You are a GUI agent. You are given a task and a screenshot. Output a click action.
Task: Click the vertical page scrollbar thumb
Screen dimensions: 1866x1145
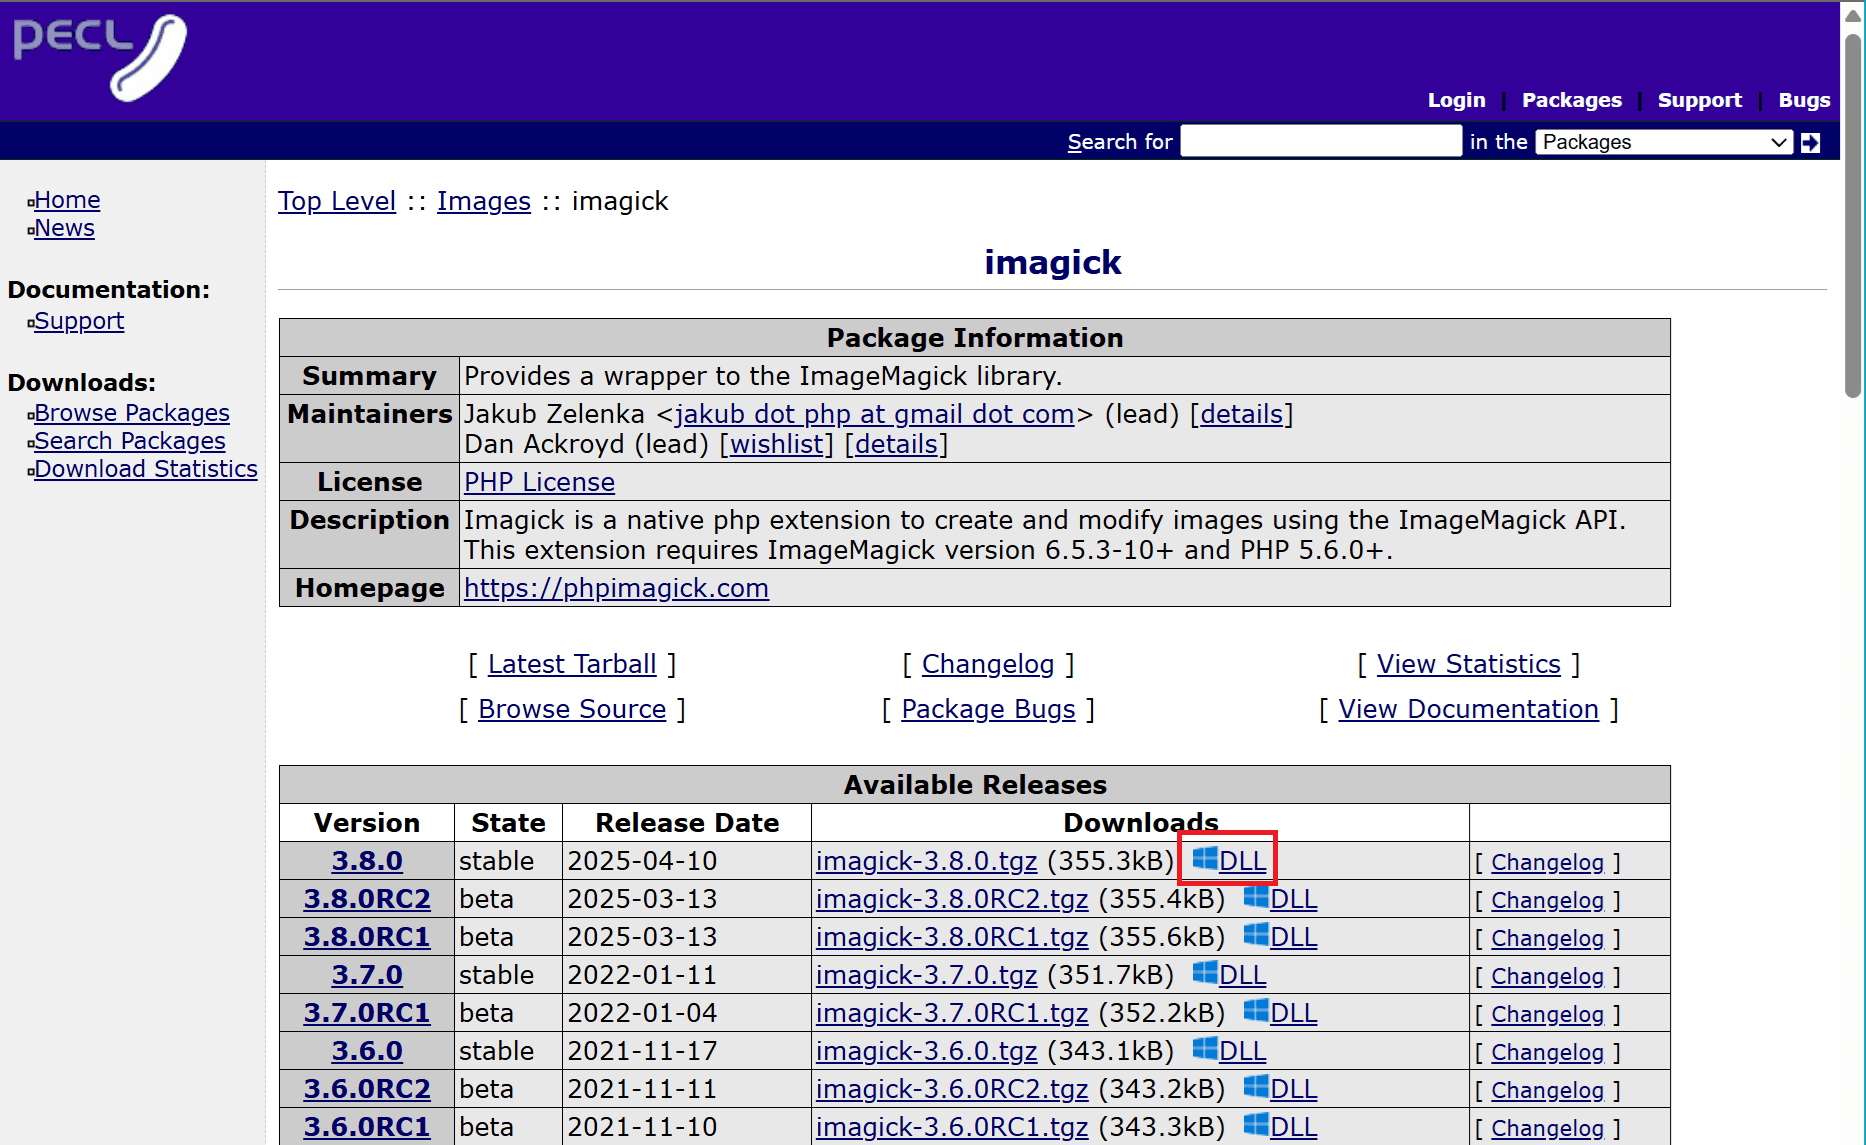click(1852, 215)
